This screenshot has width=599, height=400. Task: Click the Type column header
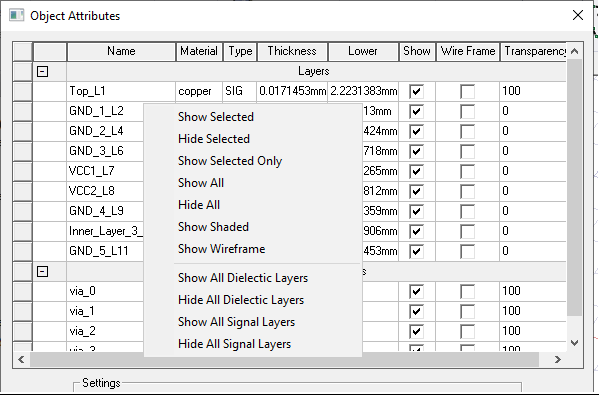click(240, 51)
